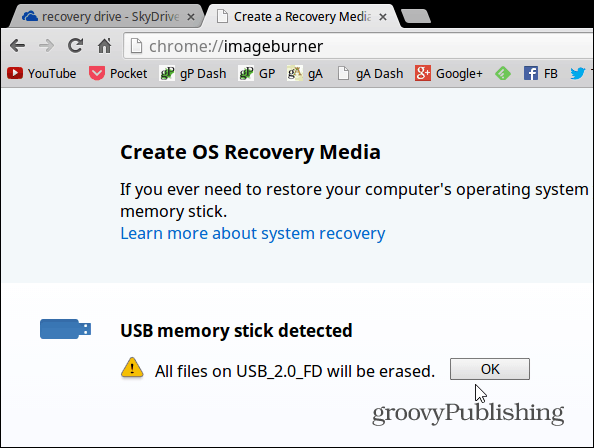The width and height of the screenshot is (594, 448).
Task: Open the Google+ bookmark
Action: (x=449, y=73)
